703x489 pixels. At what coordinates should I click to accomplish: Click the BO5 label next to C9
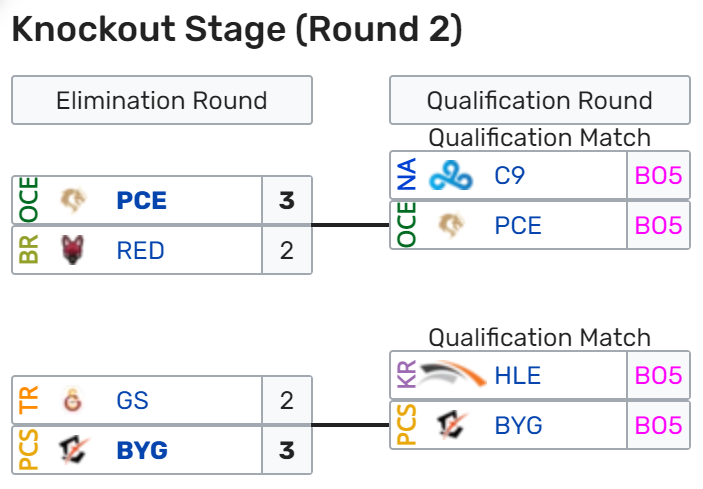[x=659, y=175]
